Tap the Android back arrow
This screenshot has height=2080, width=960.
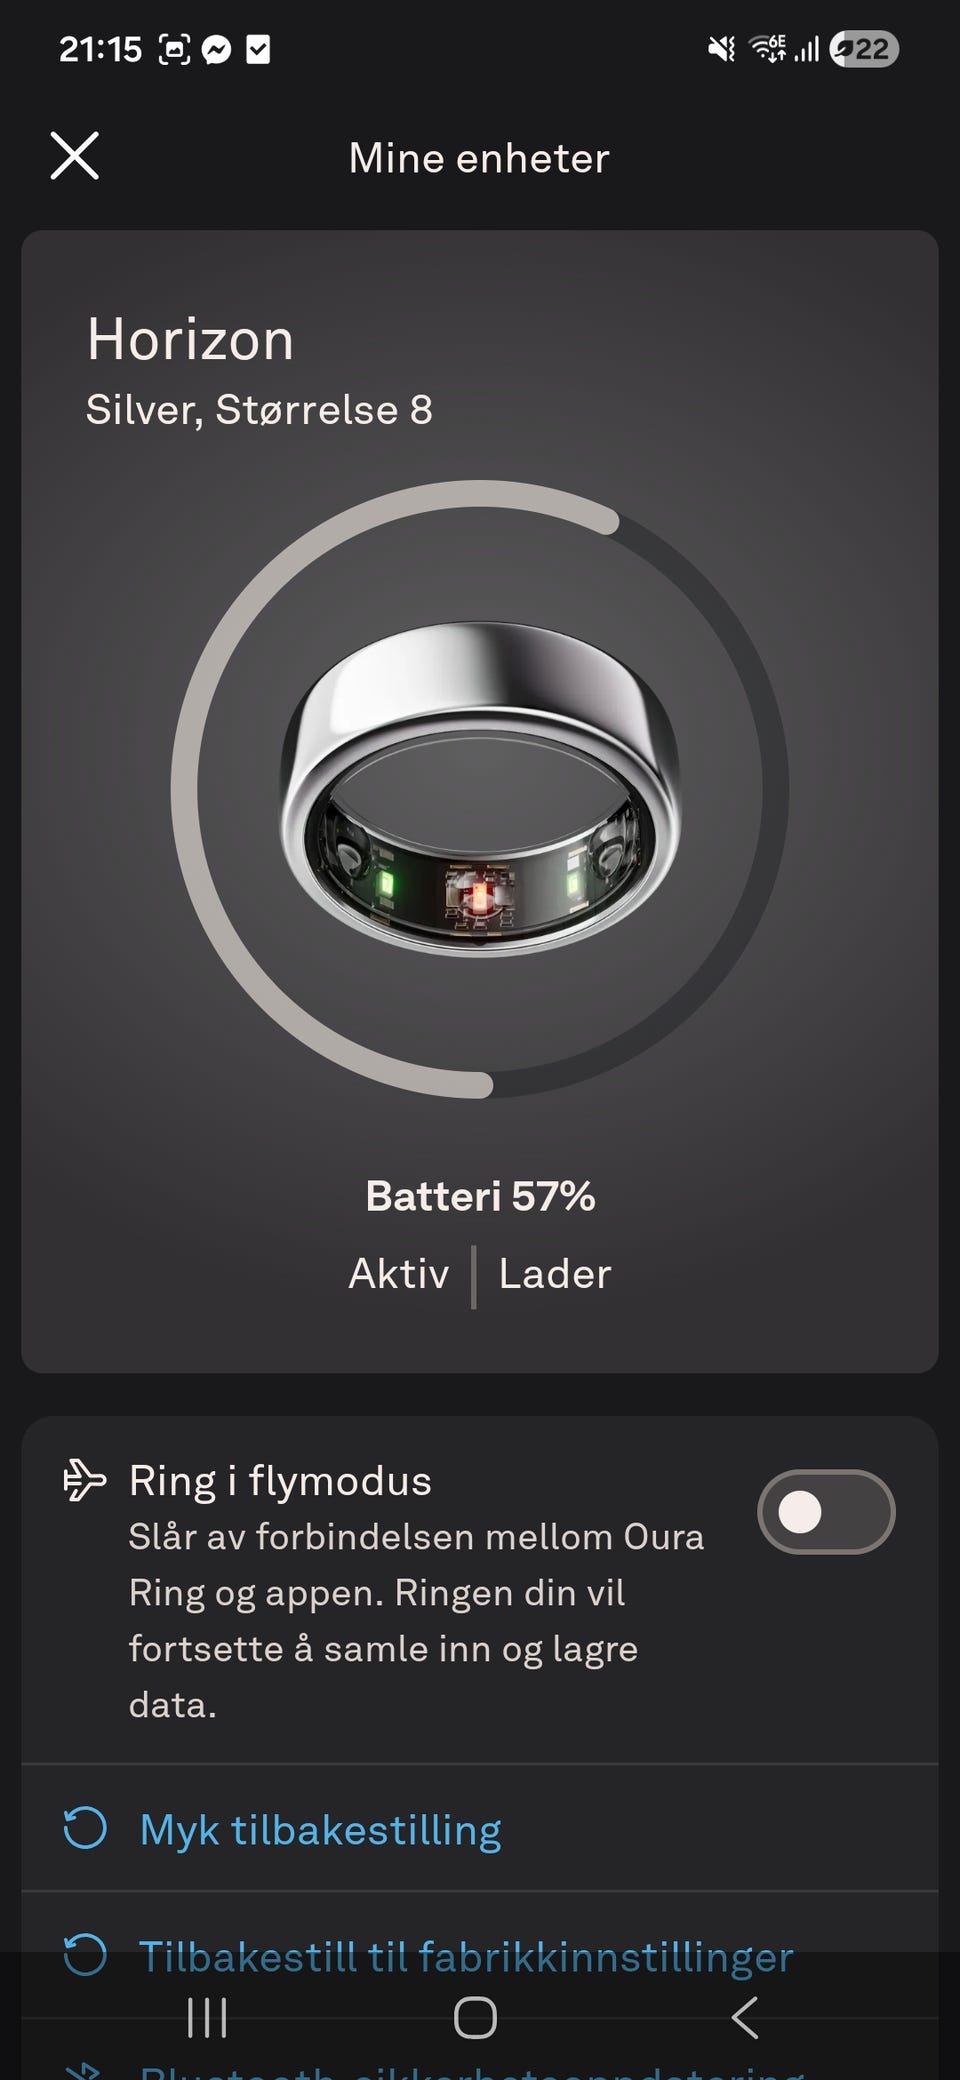pyautogui.click(x=745, y=2017)
